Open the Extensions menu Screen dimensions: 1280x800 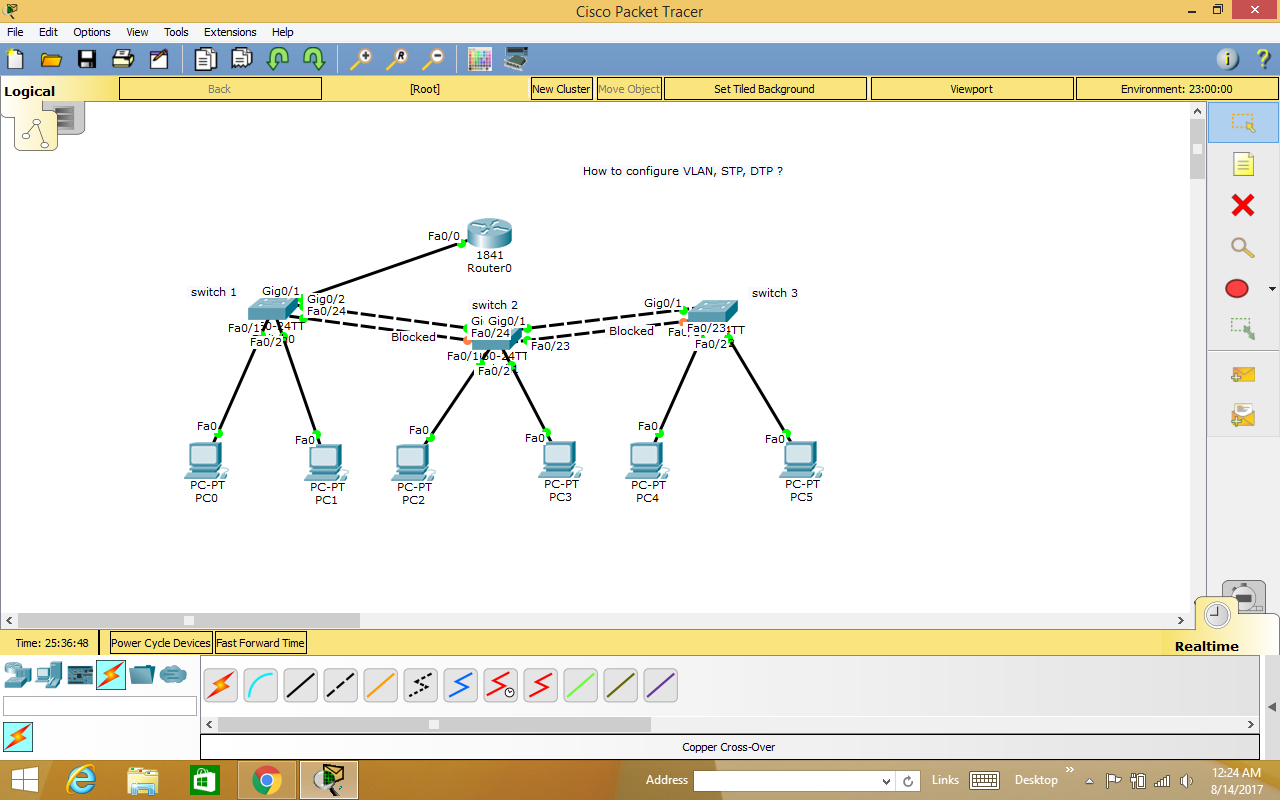(230, 31)
